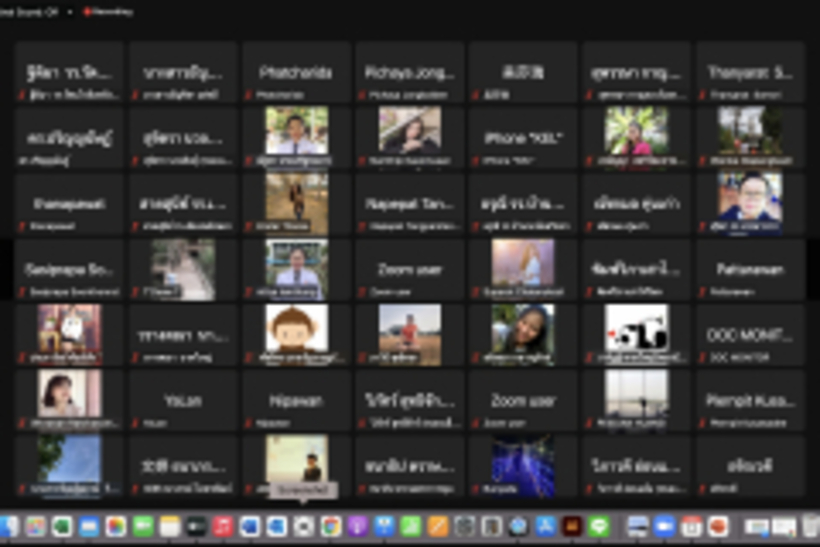Click muted microphone icon on Phatcharida's tile
The height and width of the screenshot is (547, 820).
coord(249,95)
